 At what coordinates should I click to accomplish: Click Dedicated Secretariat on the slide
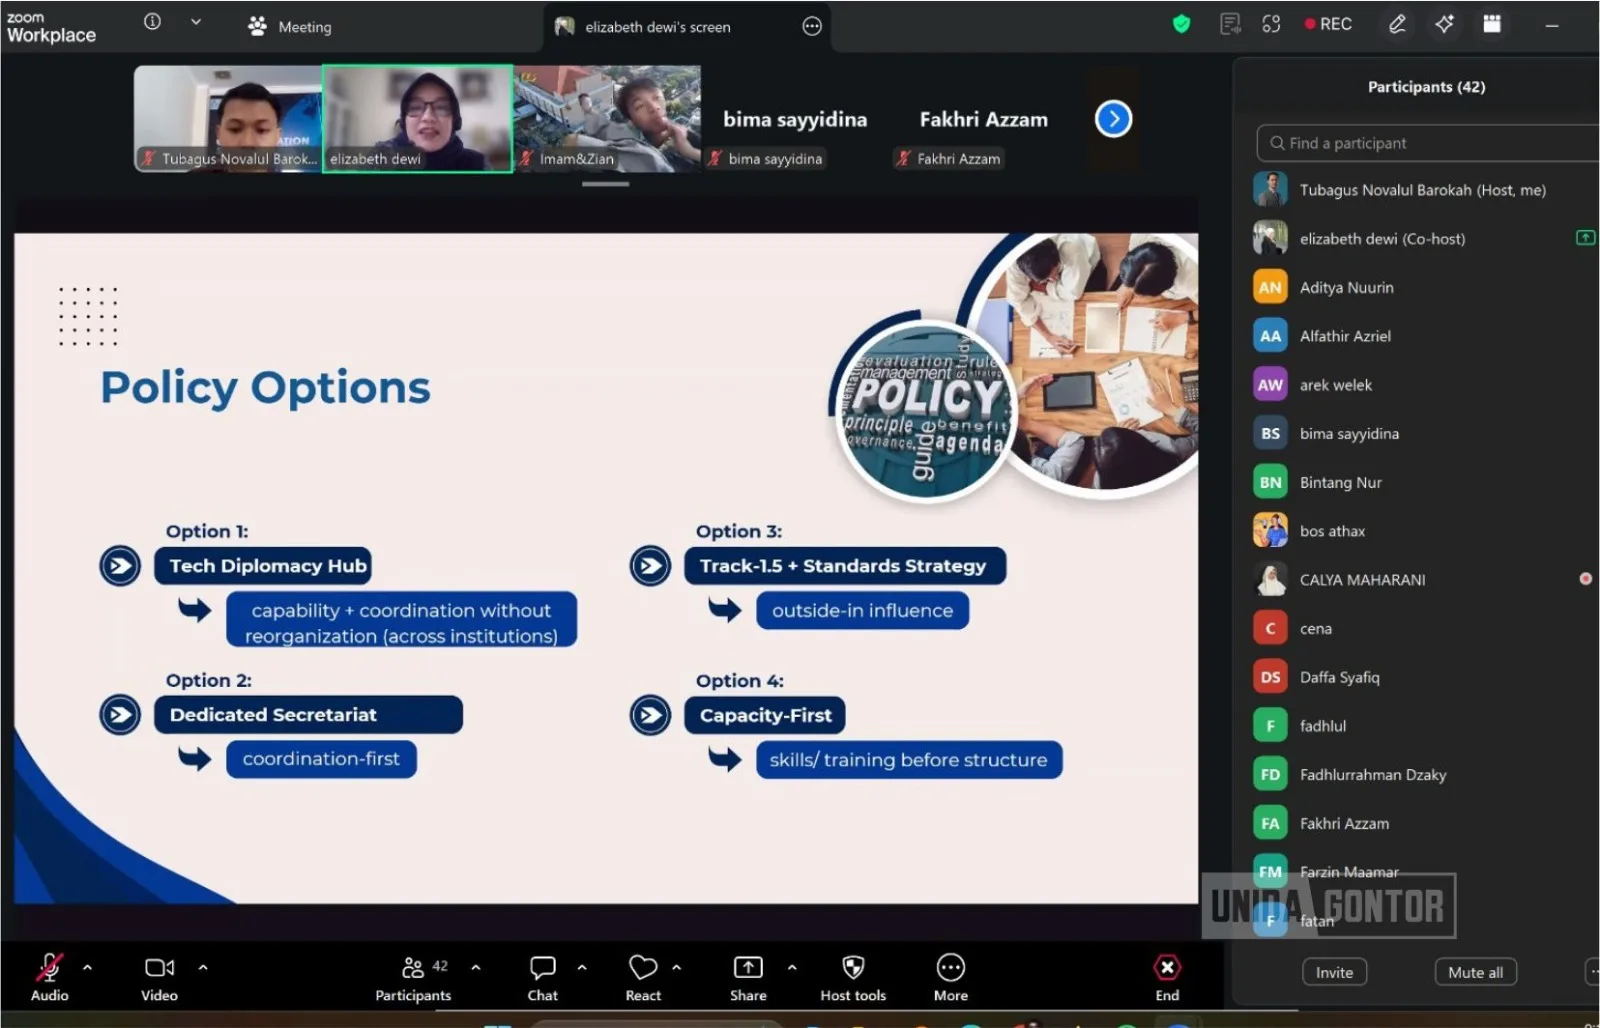coord(308,715)
